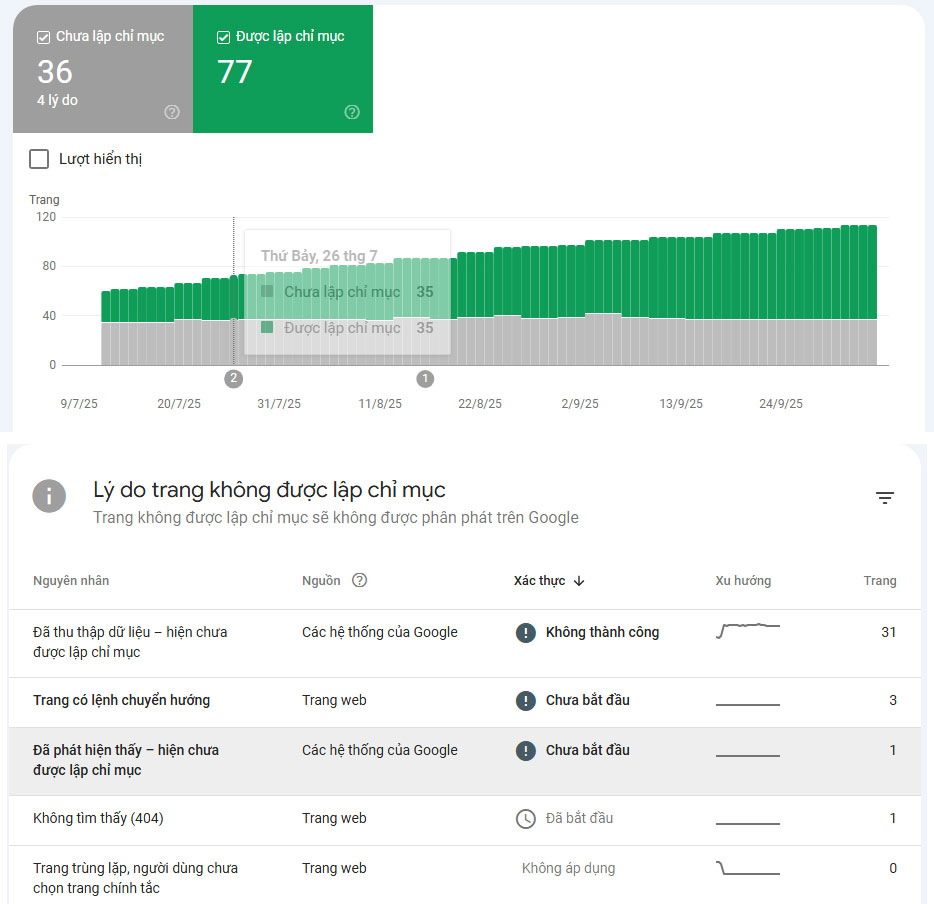Click help icon on Được lập chỉ mục card

coord(352,112)
